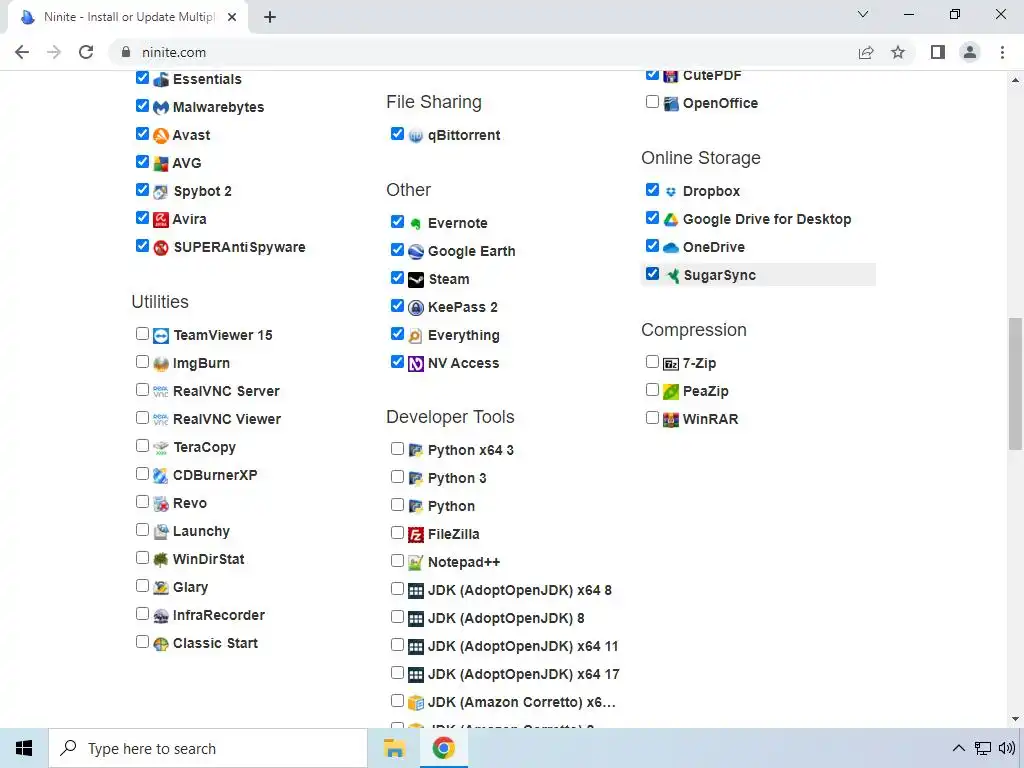The width and height of the screenshot is (1024, 768).
Task: Go back to the previous page
Action: coord(22,52)
